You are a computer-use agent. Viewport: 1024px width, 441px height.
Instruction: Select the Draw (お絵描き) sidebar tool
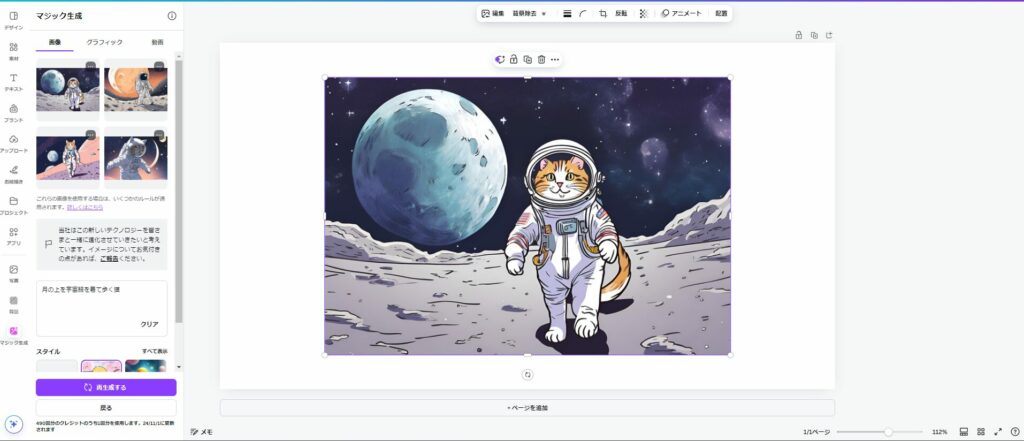pyautogui.click(x=14, y=174)
